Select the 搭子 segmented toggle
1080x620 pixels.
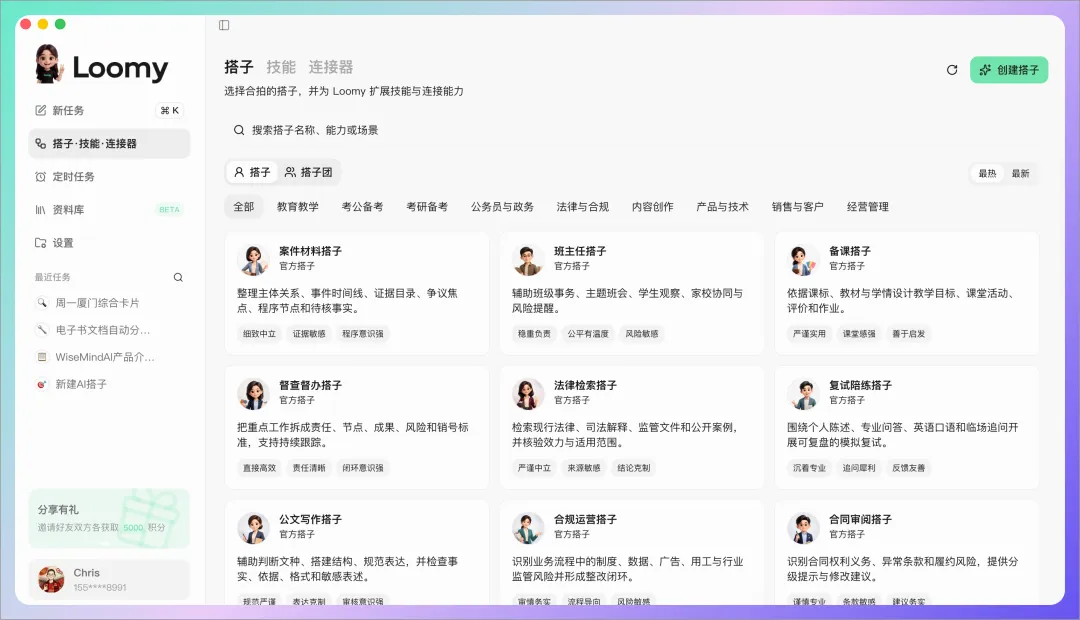click(252, 172)
